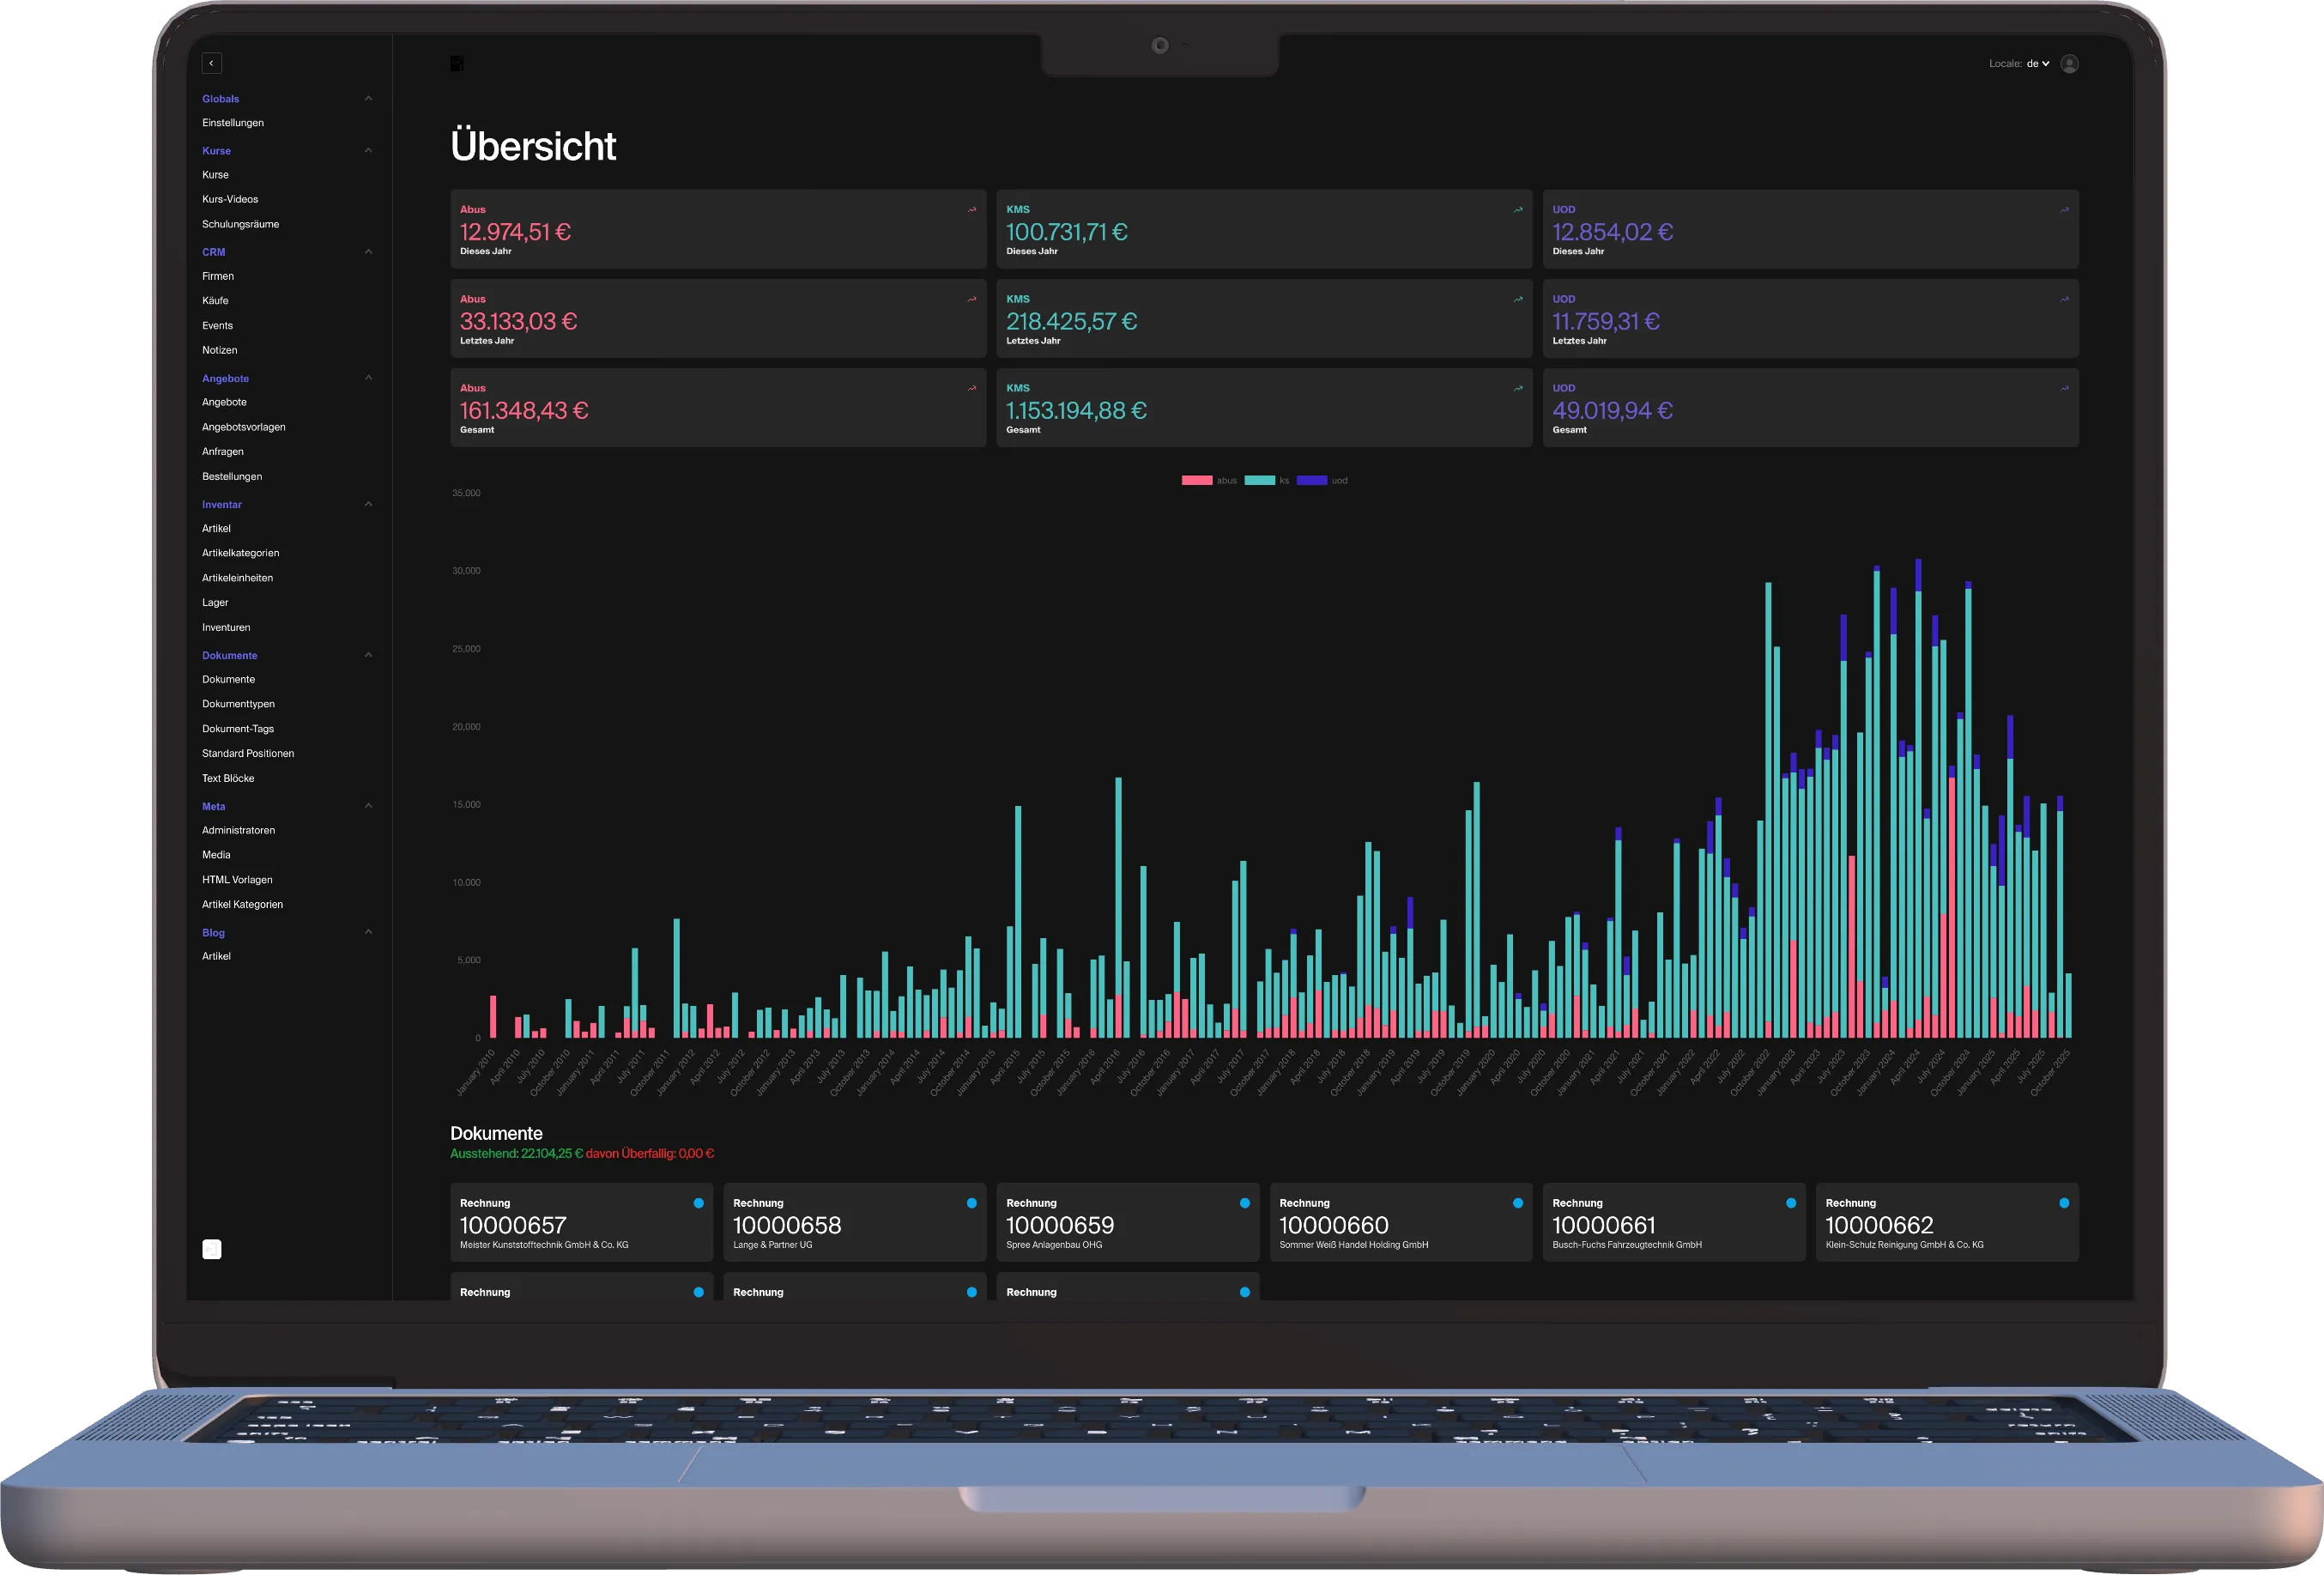2324x1575 pixels.
Task: Open Firmen under CRM
Action: point(218,276)
